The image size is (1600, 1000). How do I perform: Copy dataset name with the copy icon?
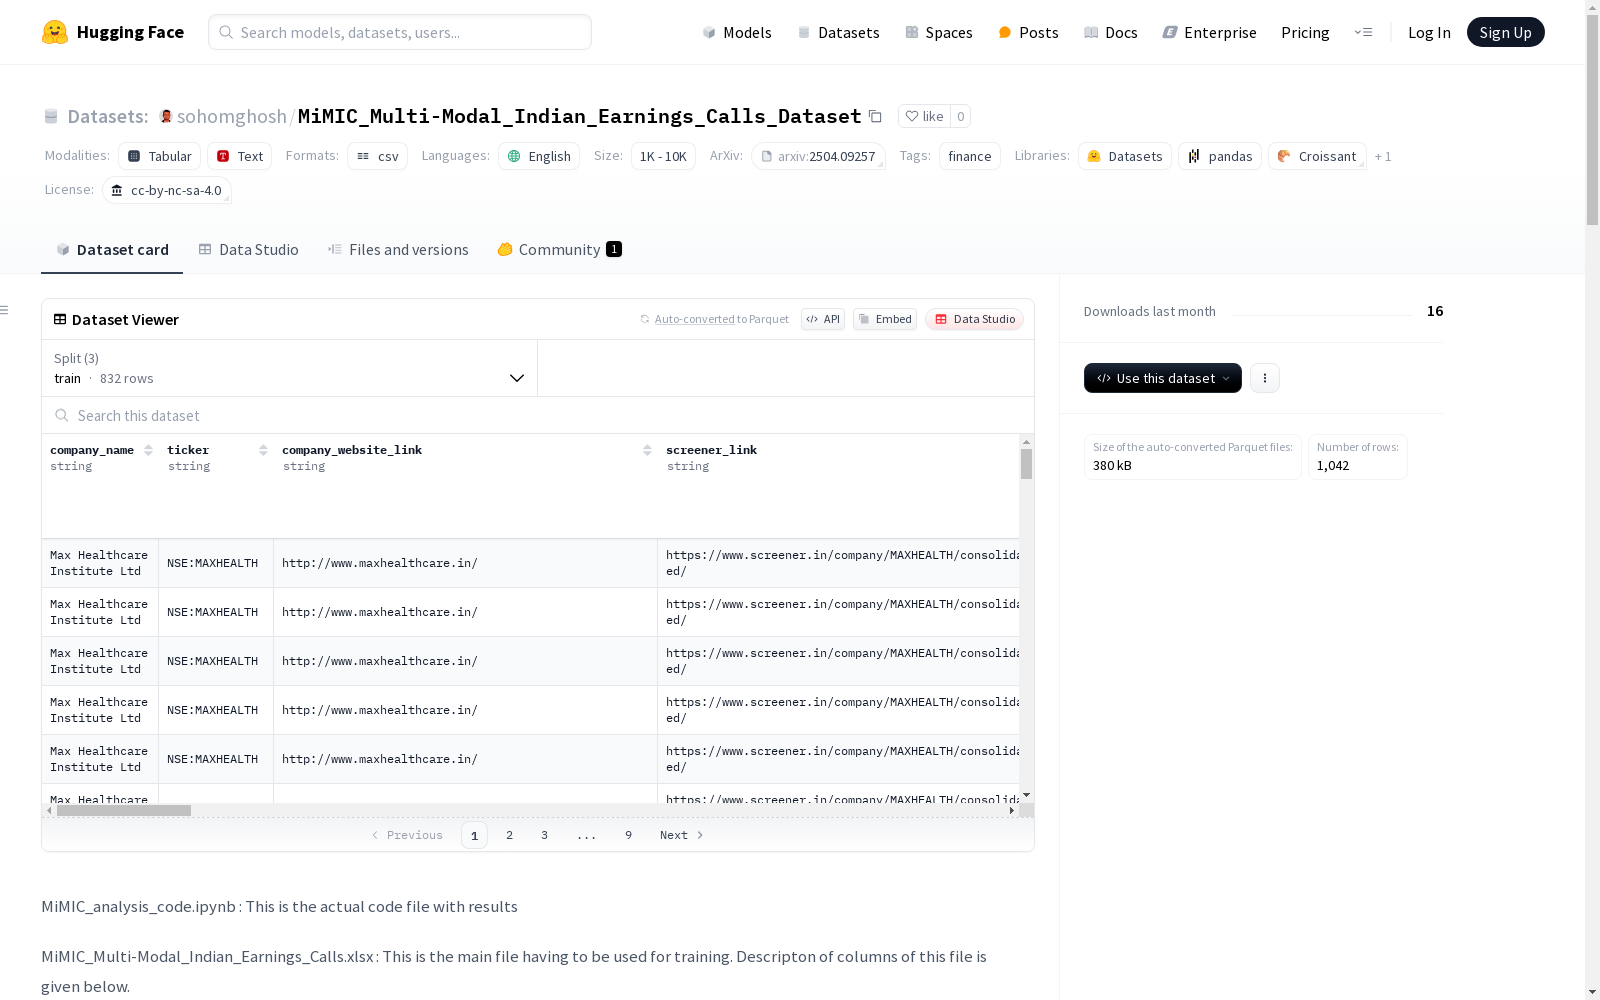[x=875, y=116]
